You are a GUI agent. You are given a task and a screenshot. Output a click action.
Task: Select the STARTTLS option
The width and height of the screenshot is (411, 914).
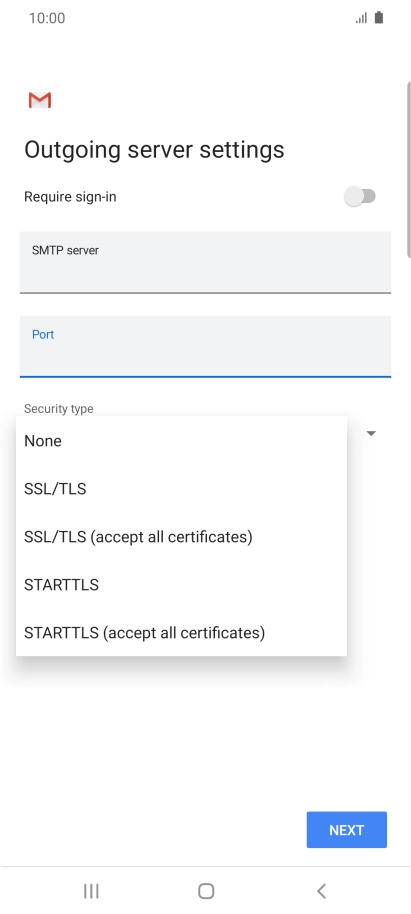tap(181, 584)
